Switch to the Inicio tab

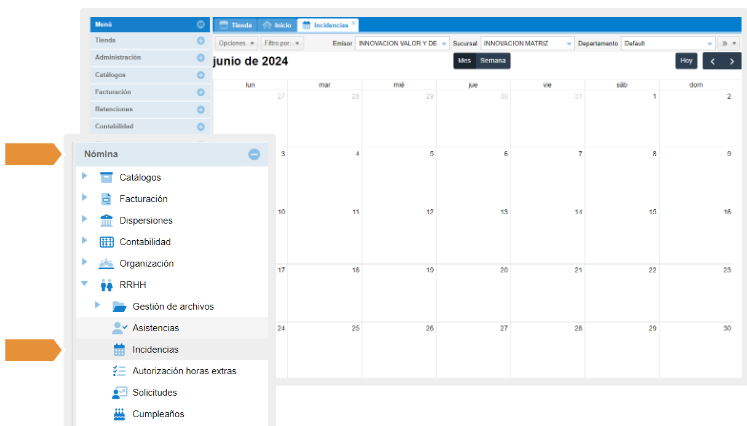pos(277,24)
